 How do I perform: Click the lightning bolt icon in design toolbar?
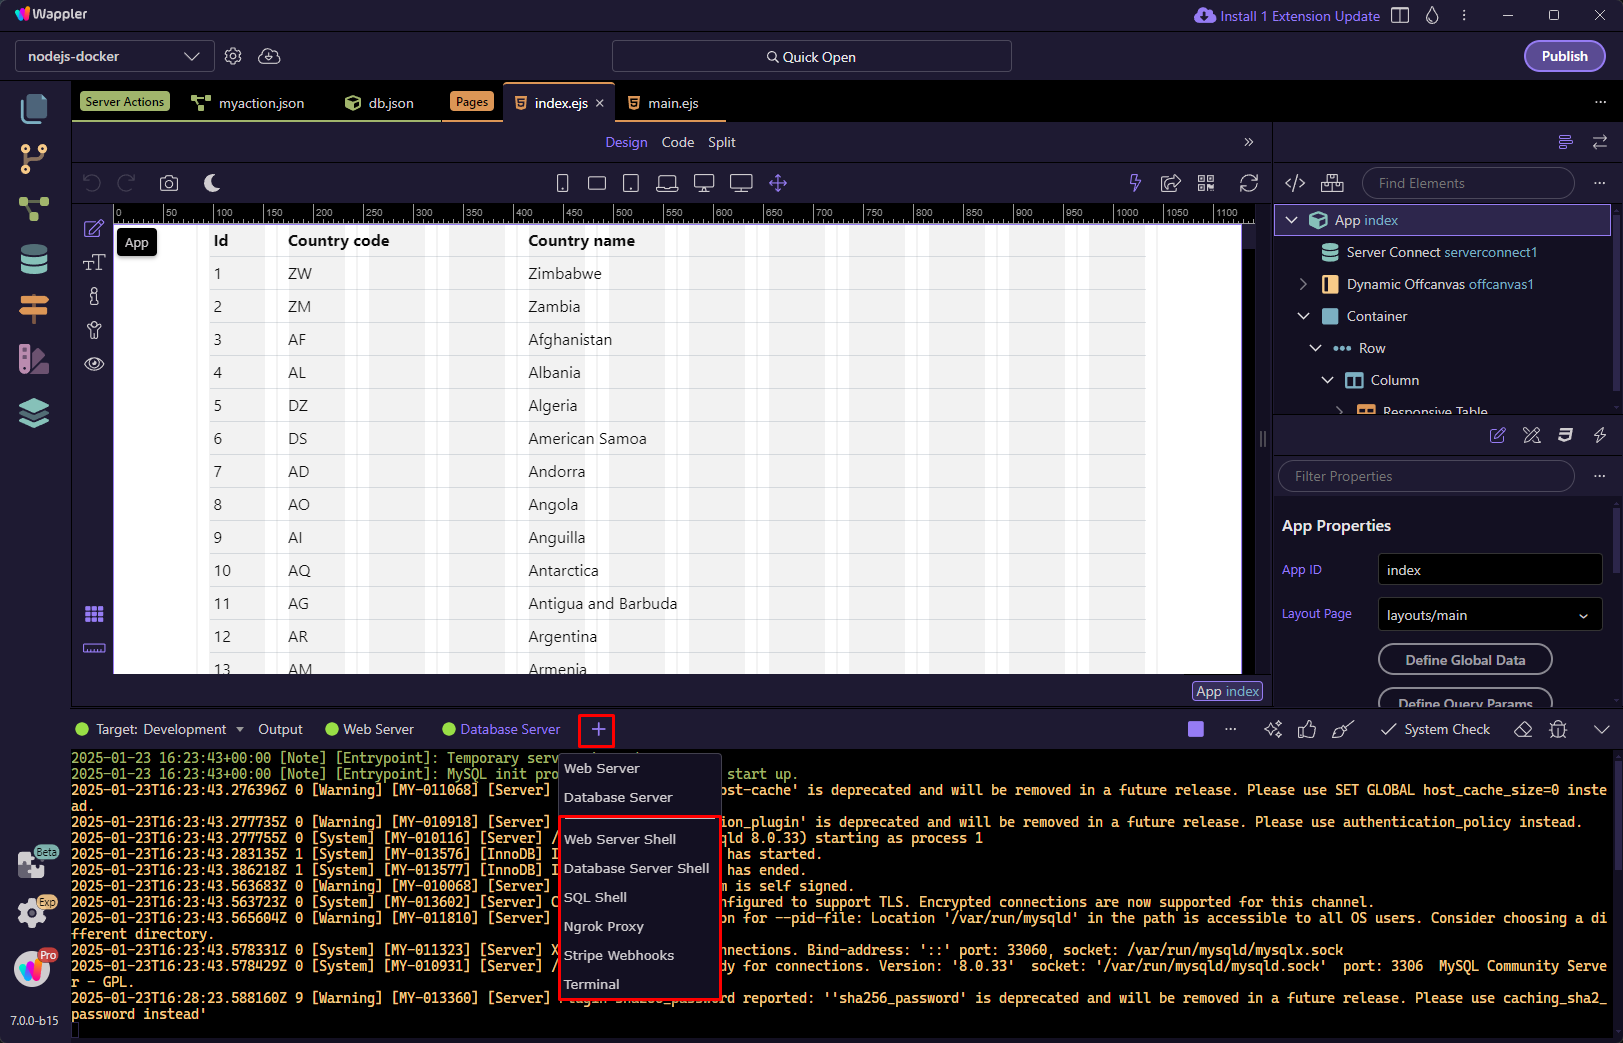click(x=1135, y=183)
